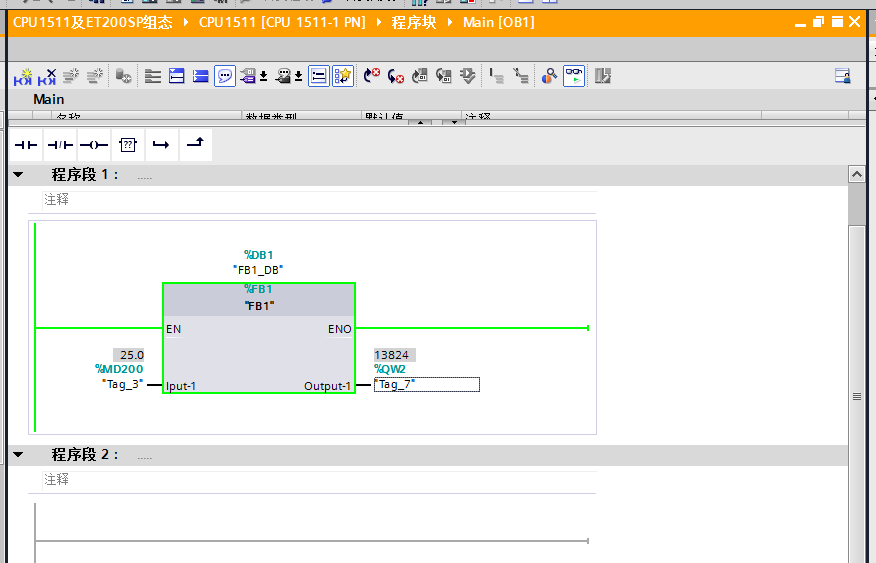Open all networks with the toolbar icon
The image size is (876, 563).
pos(177,76)
